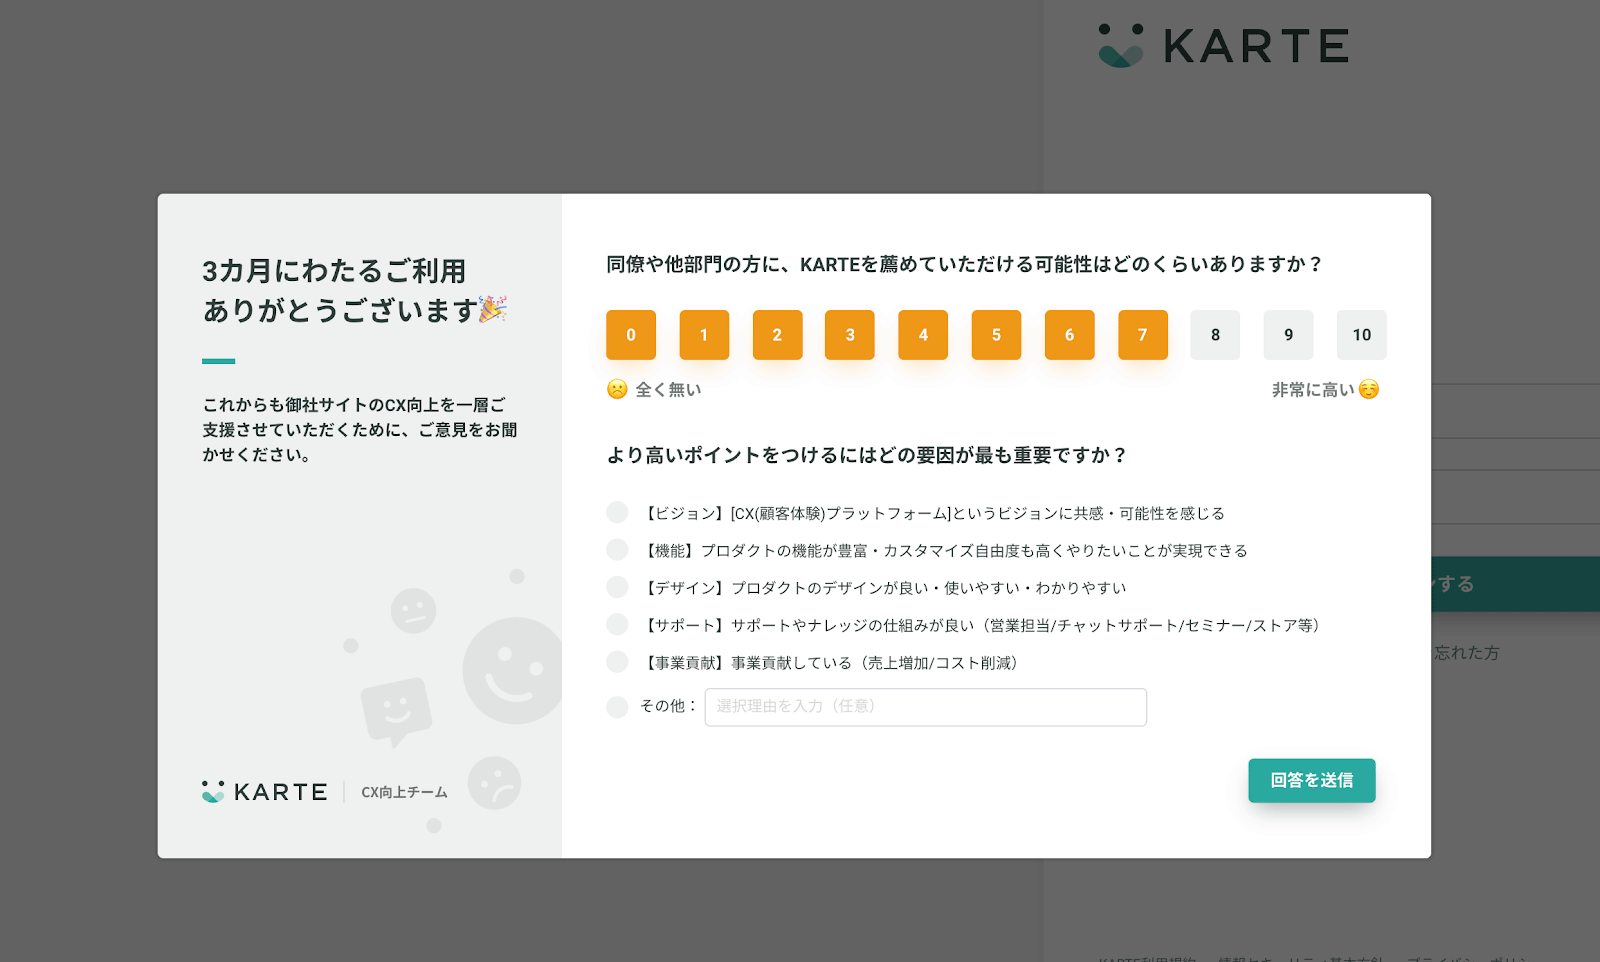The height and width of the screenshot is (962, 1600).
Task: Select score 0 on the rating scale
Action: click(631, 335)
